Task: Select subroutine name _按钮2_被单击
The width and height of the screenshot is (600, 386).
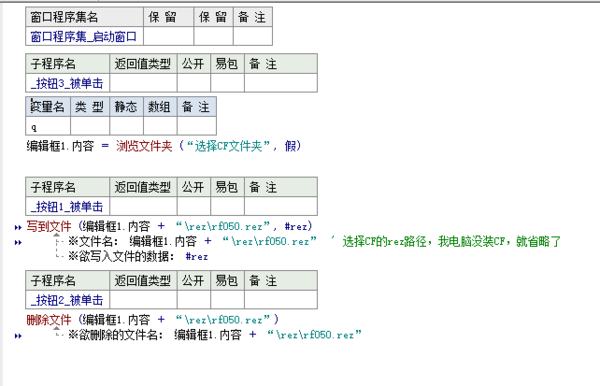Action: click(67, 300)
